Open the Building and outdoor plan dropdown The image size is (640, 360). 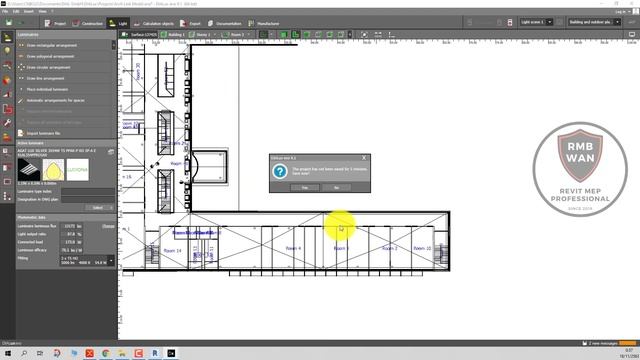click(594, 22)
